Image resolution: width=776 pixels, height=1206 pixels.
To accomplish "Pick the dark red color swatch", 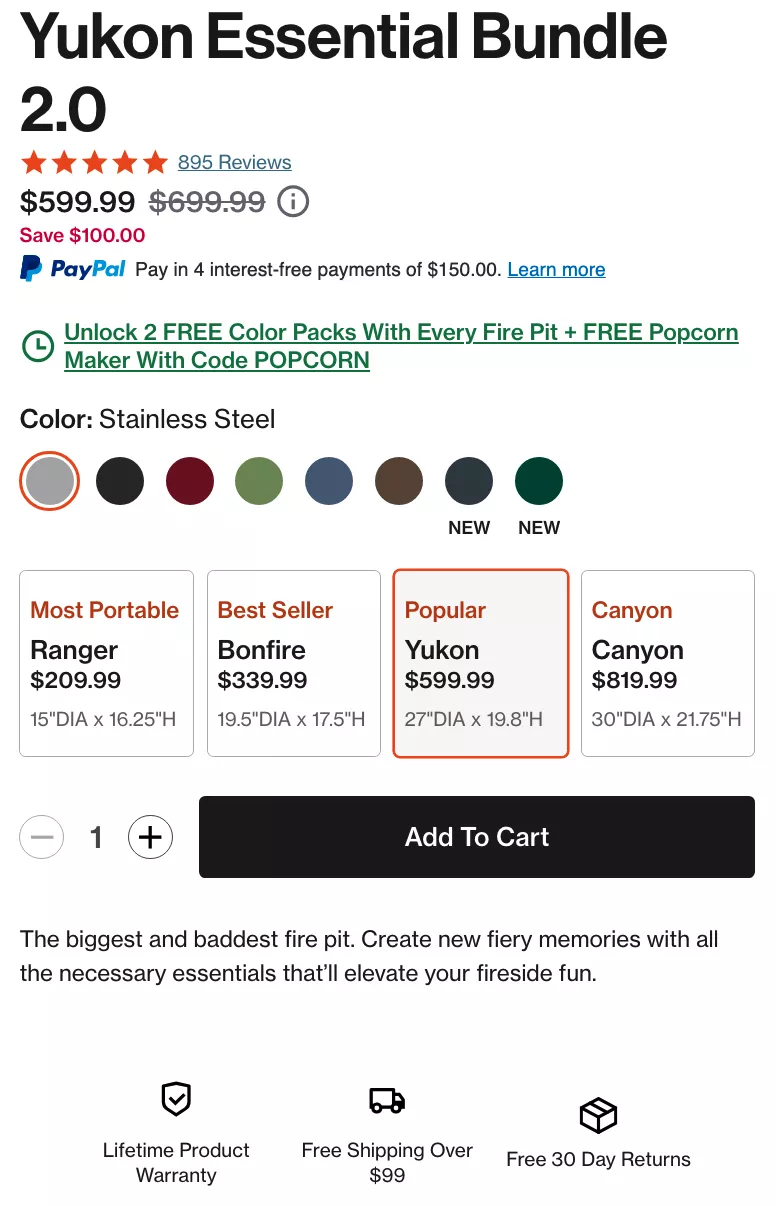I will [190, 482].
